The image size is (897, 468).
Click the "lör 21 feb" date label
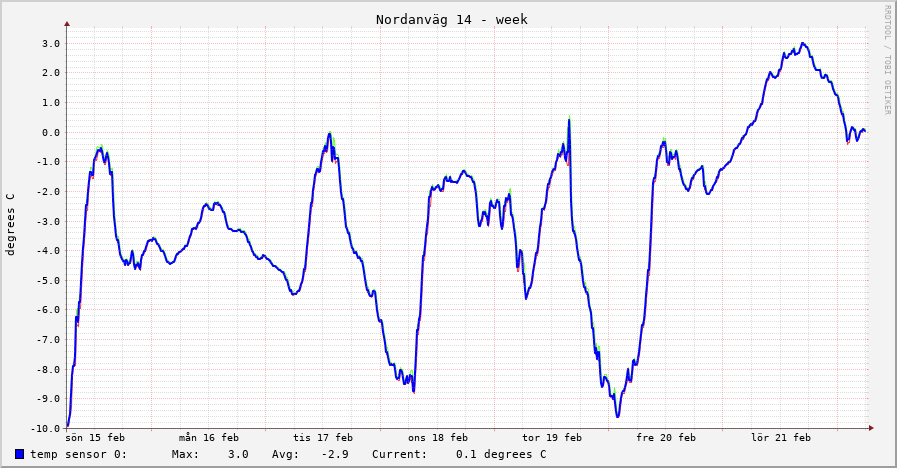point(781,437)
